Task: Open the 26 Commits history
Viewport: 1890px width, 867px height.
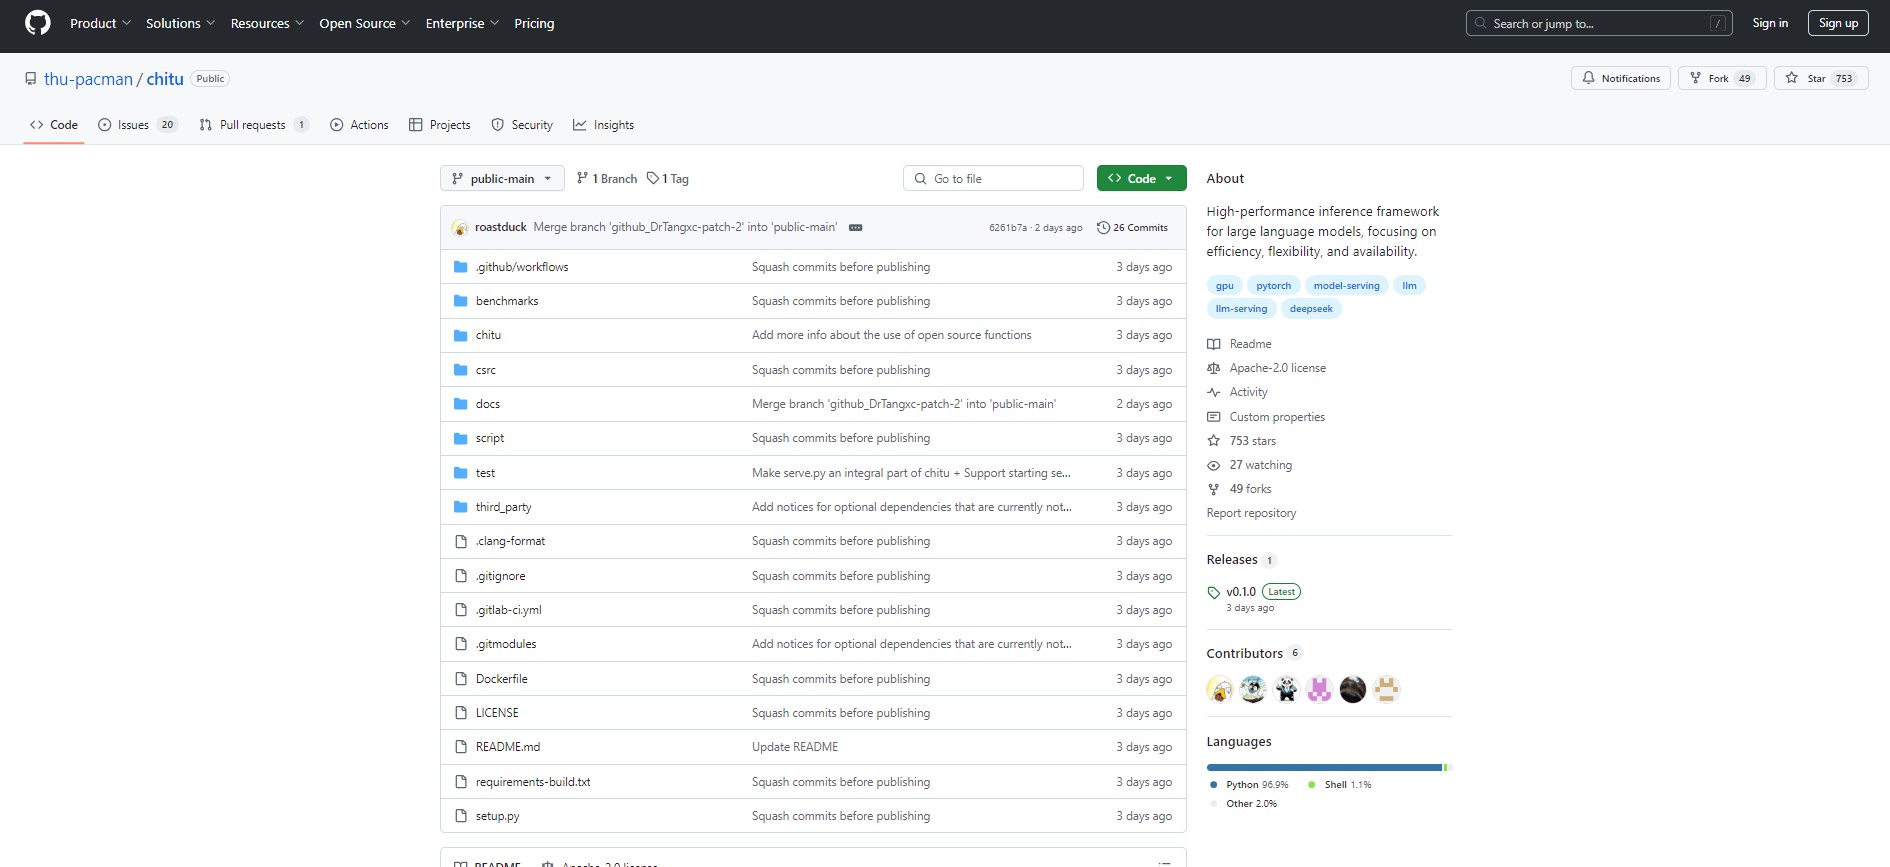Action: 1132,228
